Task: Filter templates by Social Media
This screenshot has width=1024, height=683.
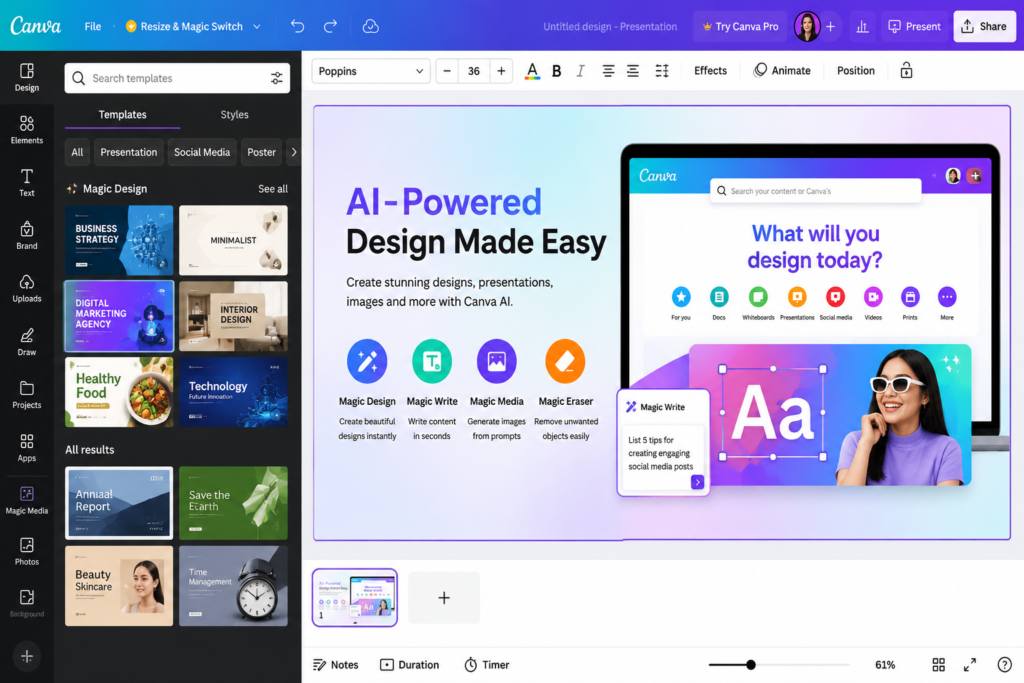Action: (x=202, y=152)
